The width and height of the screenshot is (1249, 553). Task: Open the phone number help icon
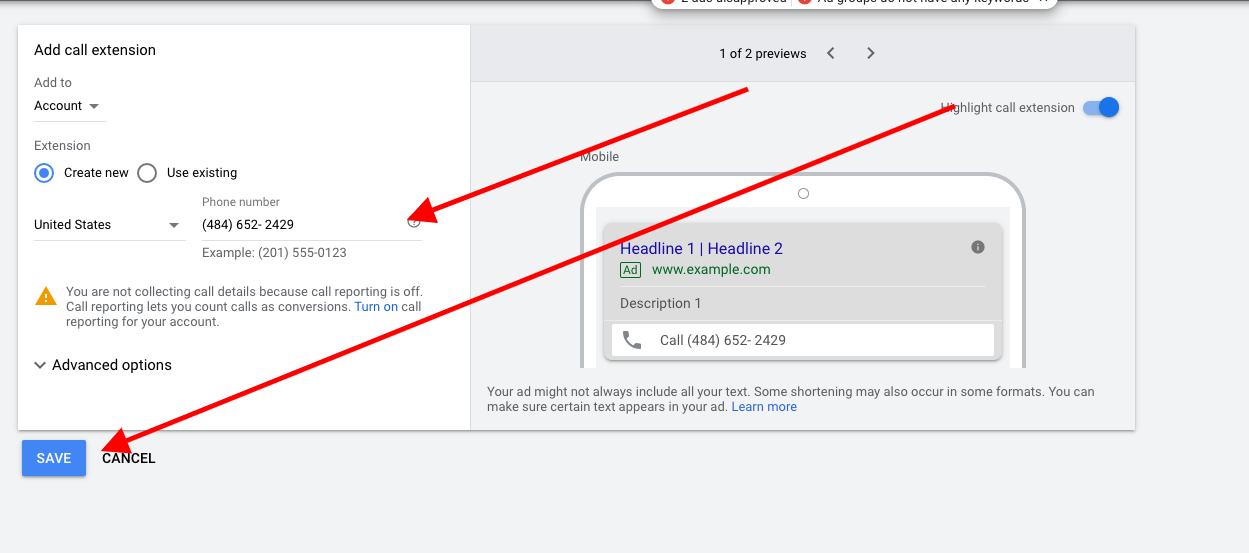click(x=414, y=222)
